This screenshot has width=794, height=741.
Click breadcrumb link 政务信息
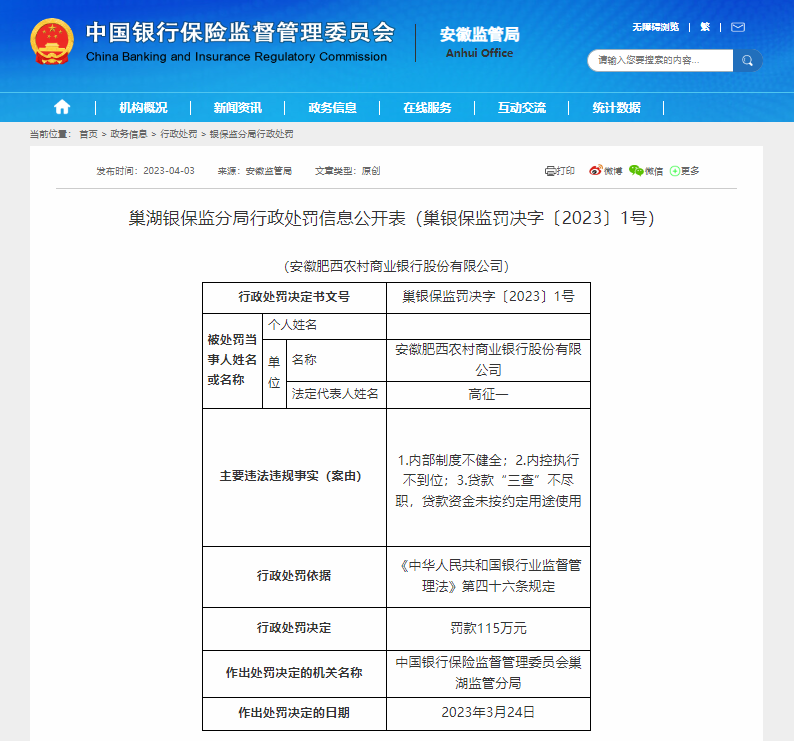click(129, 134)
